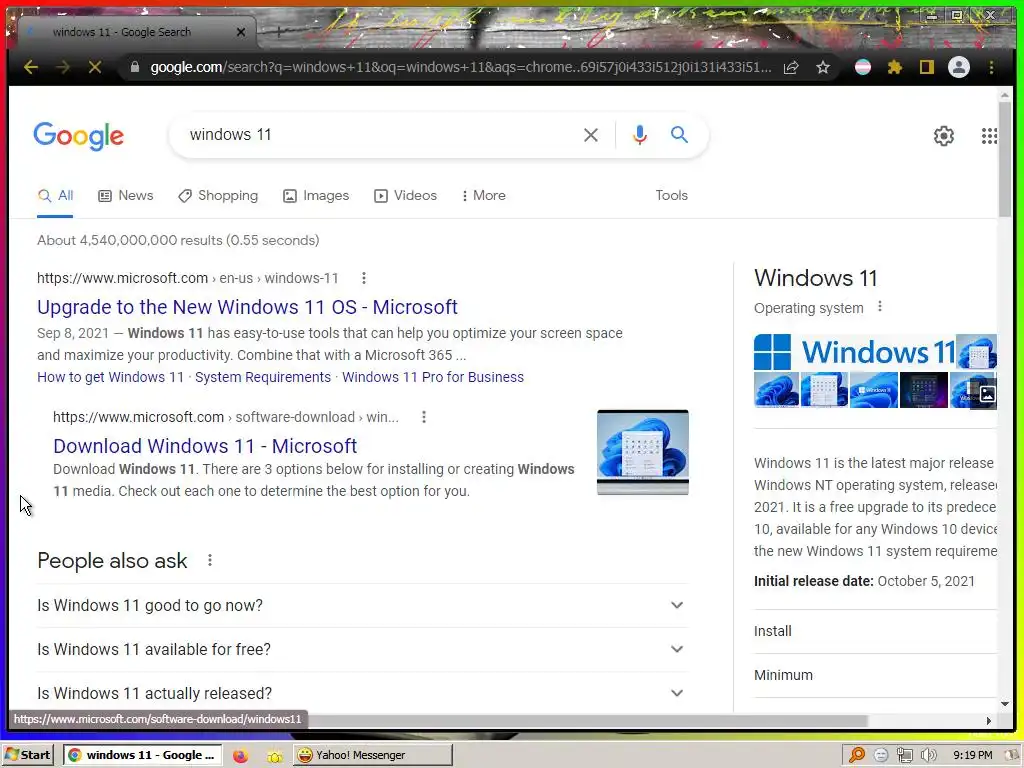Open "System Requirements" sitelink
The image size is (1024, 768).
coord(263,377)
